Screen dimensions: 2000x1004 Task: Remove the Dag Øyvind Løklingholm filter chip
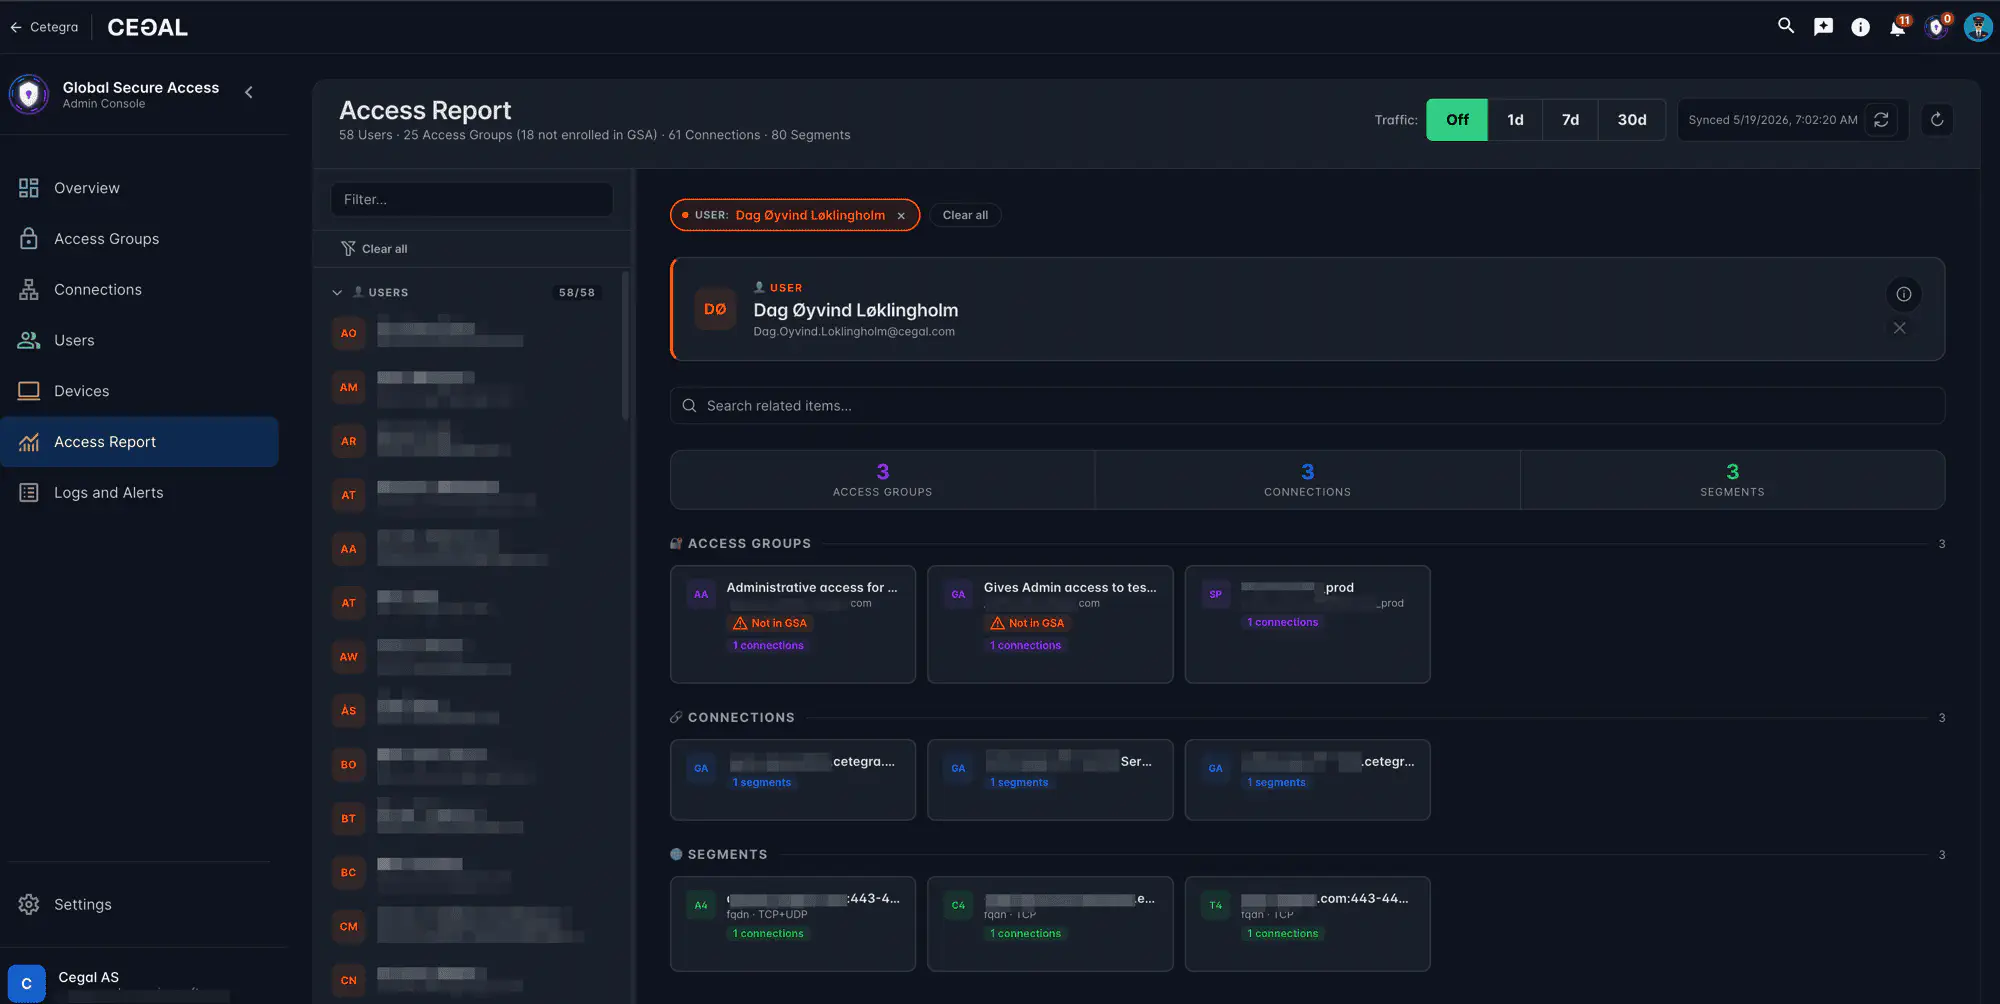[x=901, y=216]
